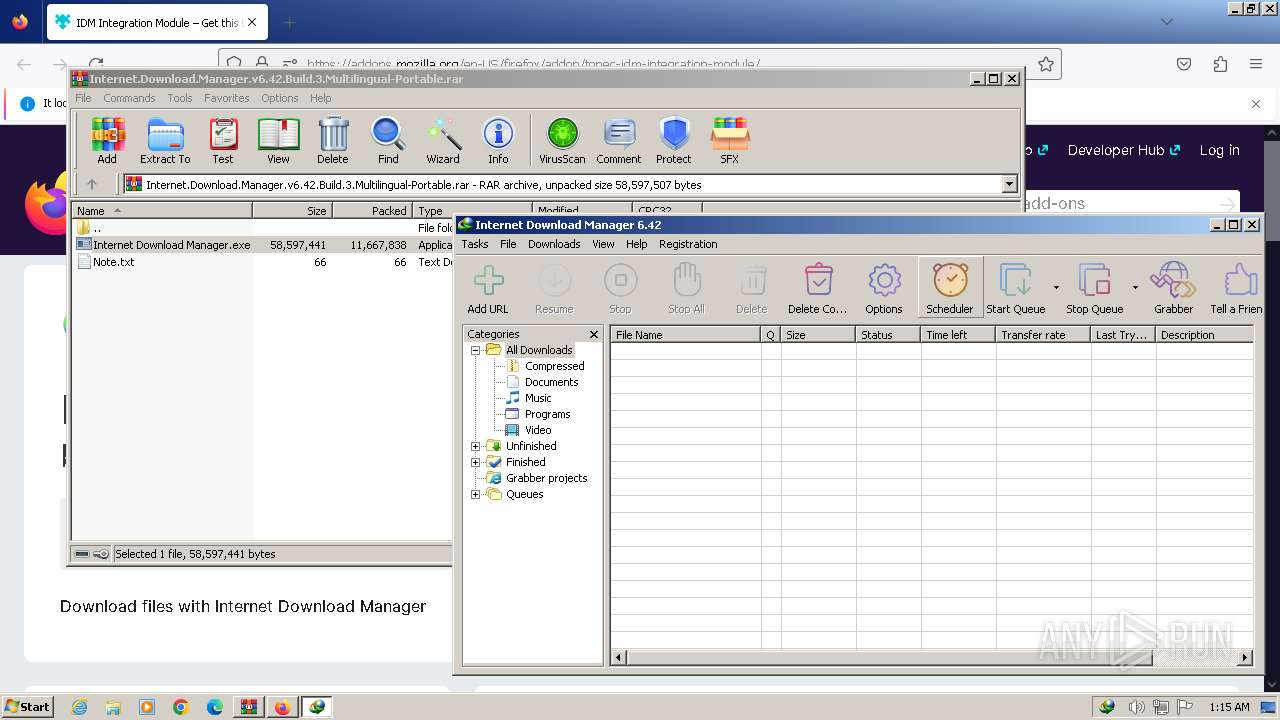
Task: Sort WinRAR list by Name column
Action: [x=162, y=211]
